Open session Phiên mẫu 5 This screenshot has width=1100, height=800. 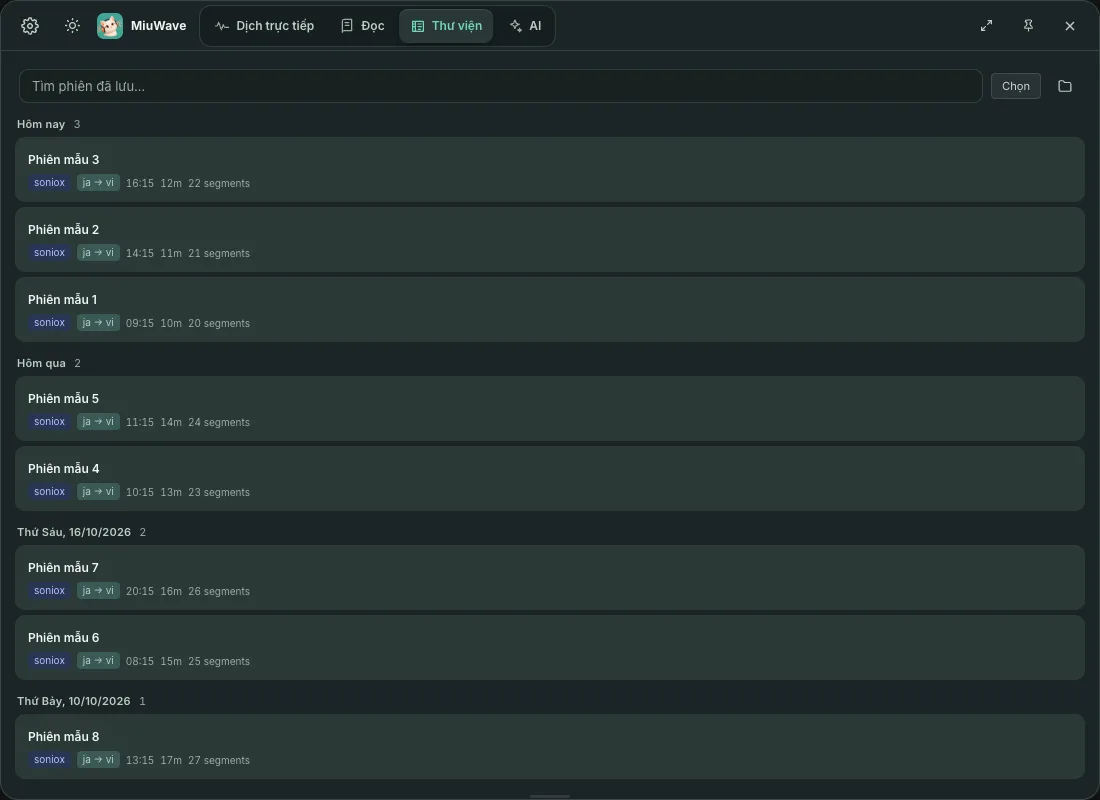(x=550, y=409)
